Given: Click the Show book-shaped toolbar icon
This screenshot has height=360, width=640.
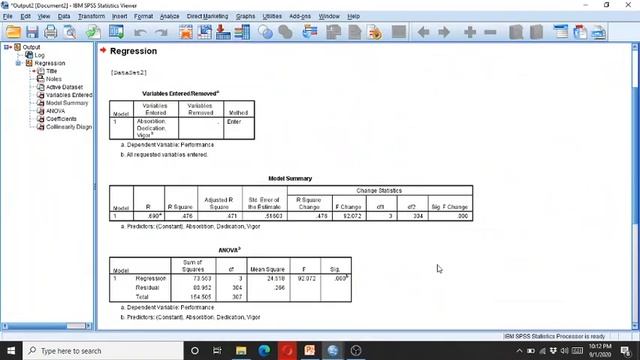Looking at the screenshot, I should (x=516, y=32).
